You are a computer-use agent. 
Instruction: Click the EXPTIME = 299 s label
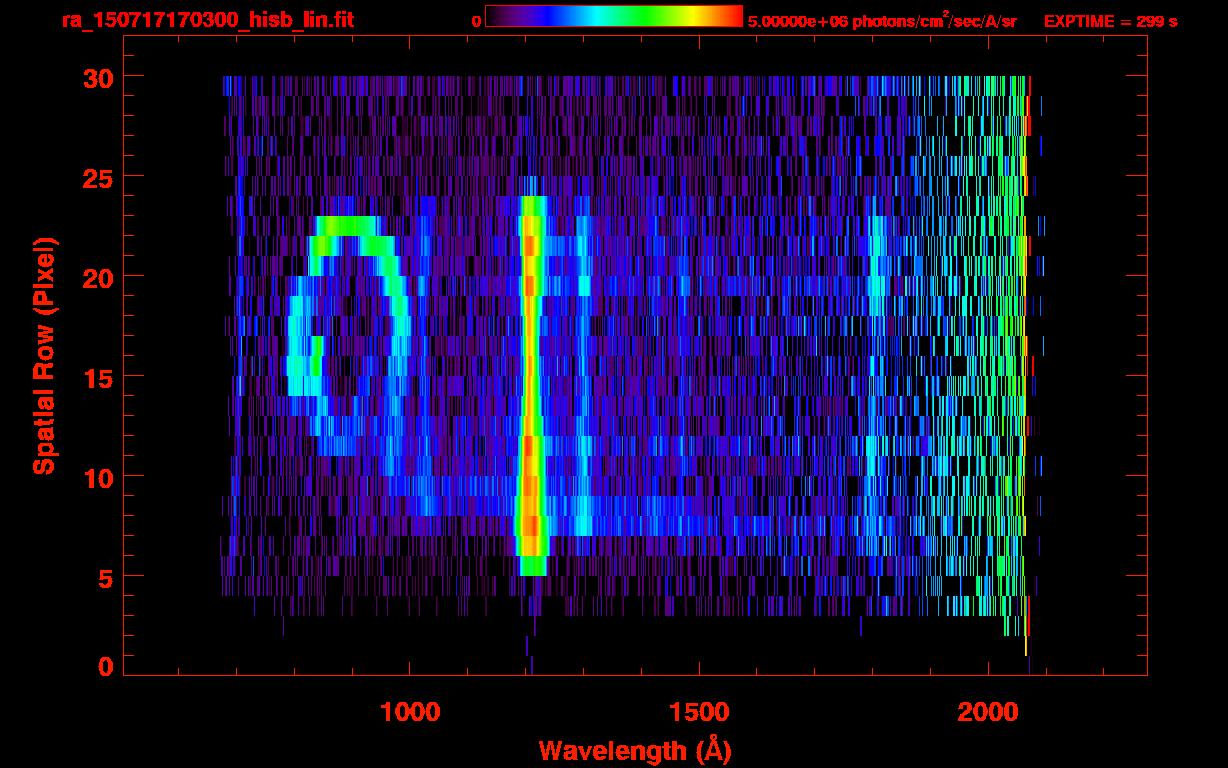(x=1110, y=21)
